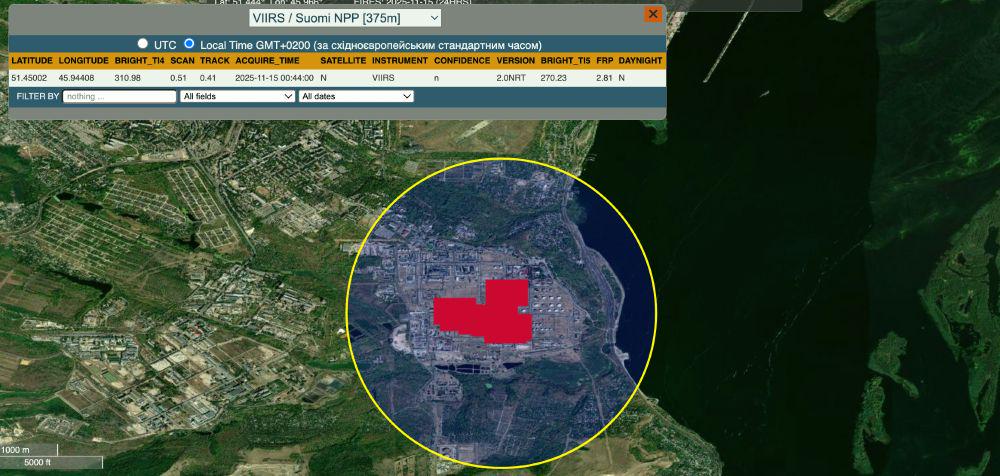Close the fire data table panel
Screen dimensions: 1000x476
(x=652, y=14)
